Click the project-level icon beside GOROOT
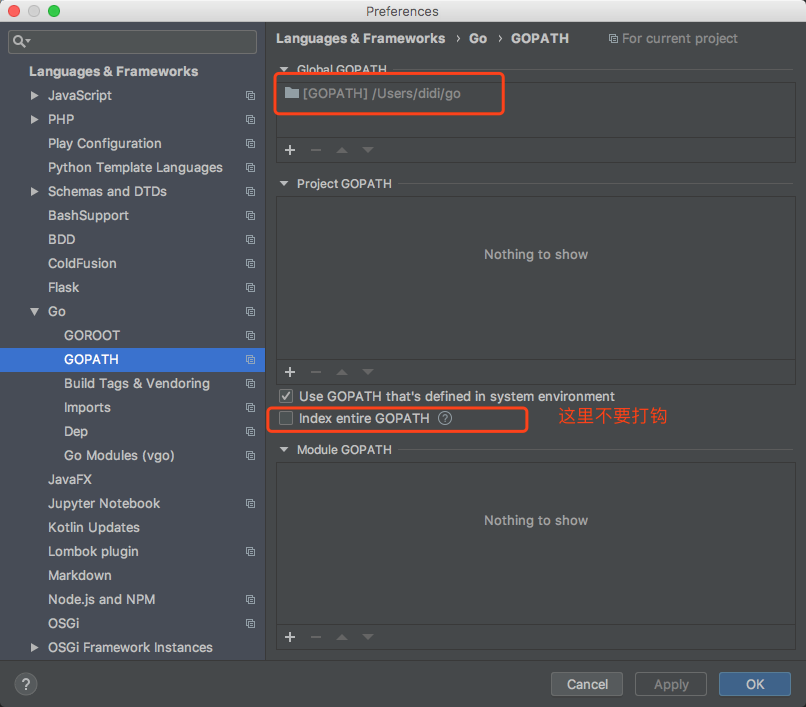This screenshot has height=707, width=806. pos(250,335)
